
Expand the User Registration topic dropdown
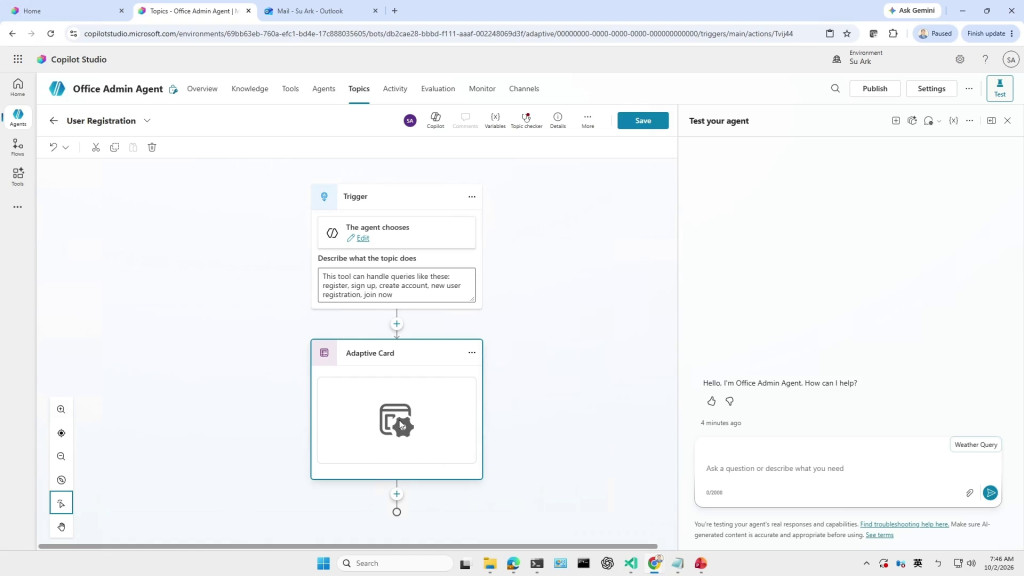tap(147, 121)
